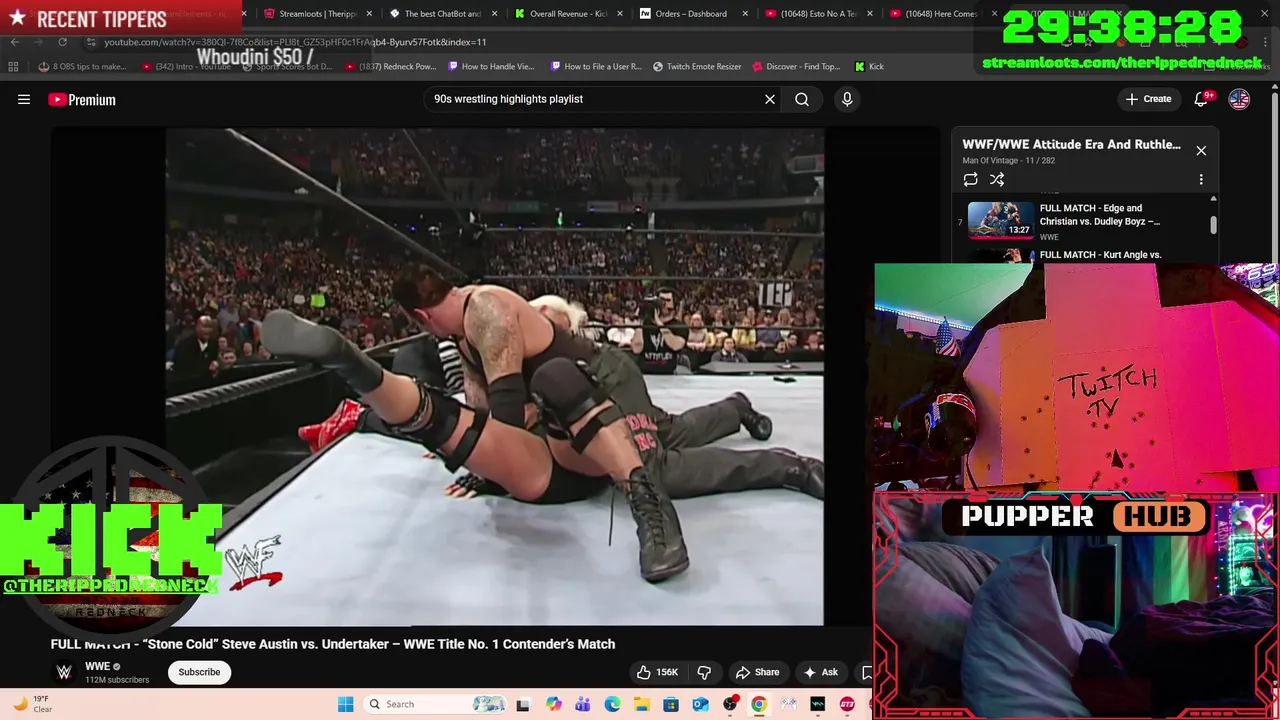Click the wrestling video player area
Screen dimensions: 1280x720
click(x=494, y=376)
